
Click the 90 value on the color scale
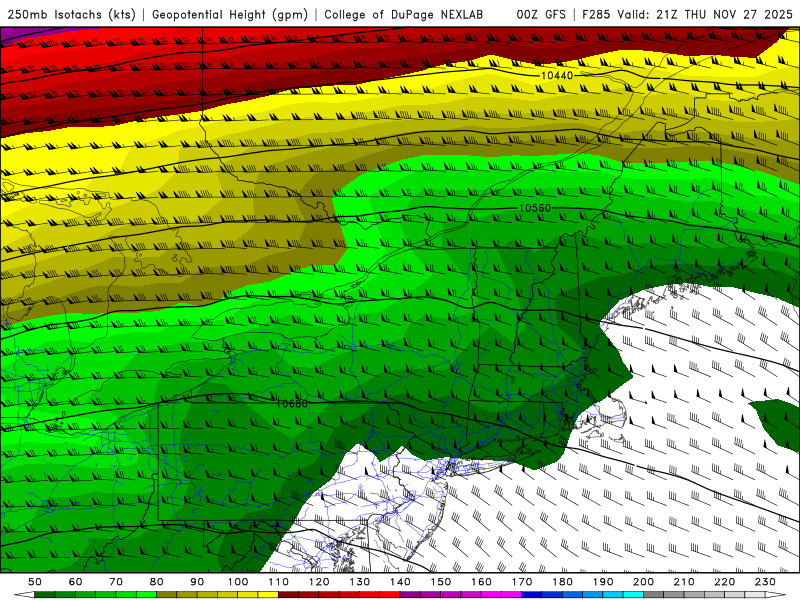pos(197,582)
